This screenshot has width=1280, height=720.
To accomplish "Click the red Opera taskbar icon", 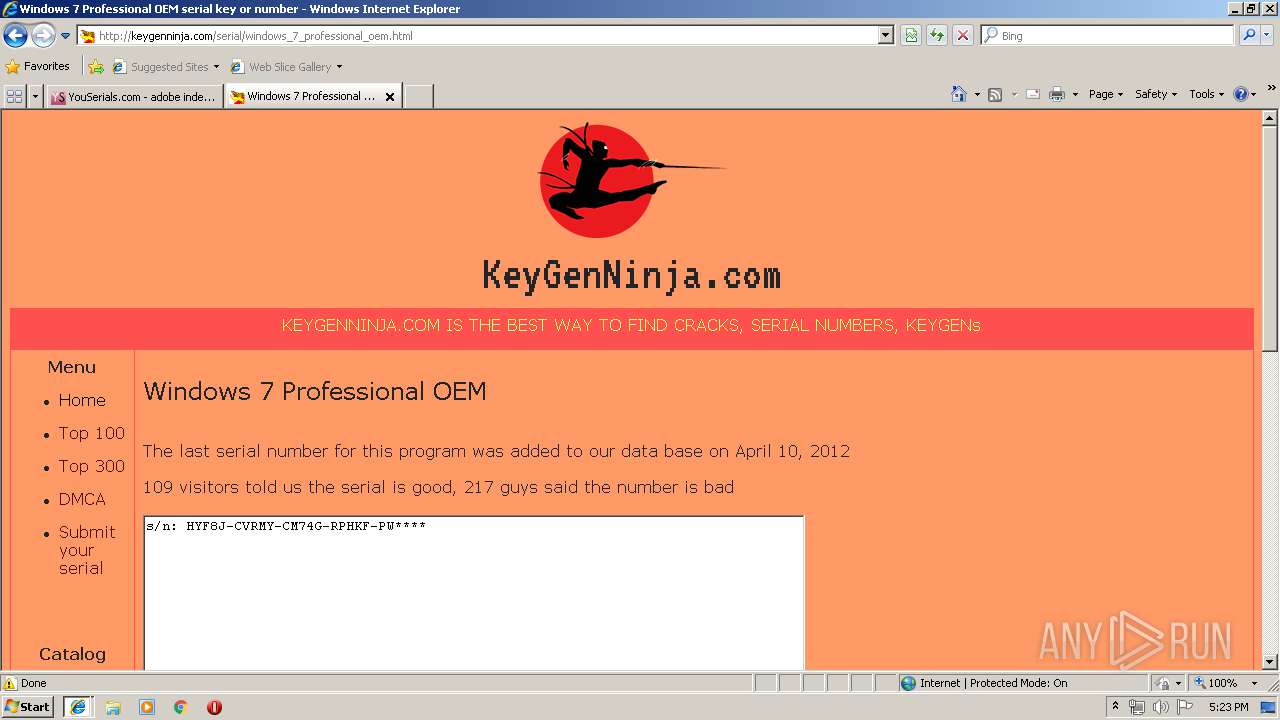I will click(x=214, y=707).
